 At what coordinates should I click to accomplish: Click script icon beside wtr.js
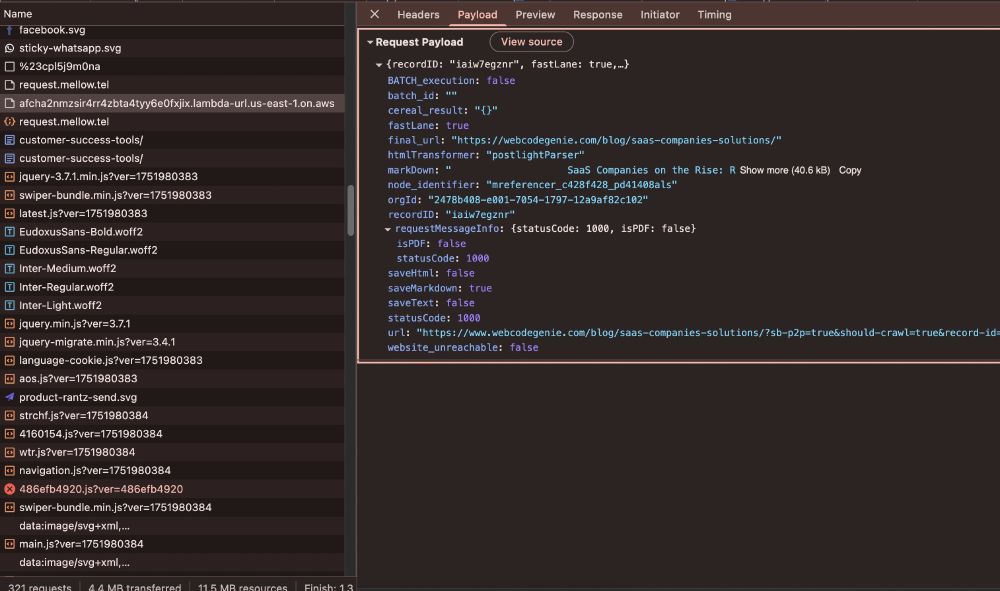[10, 453]
